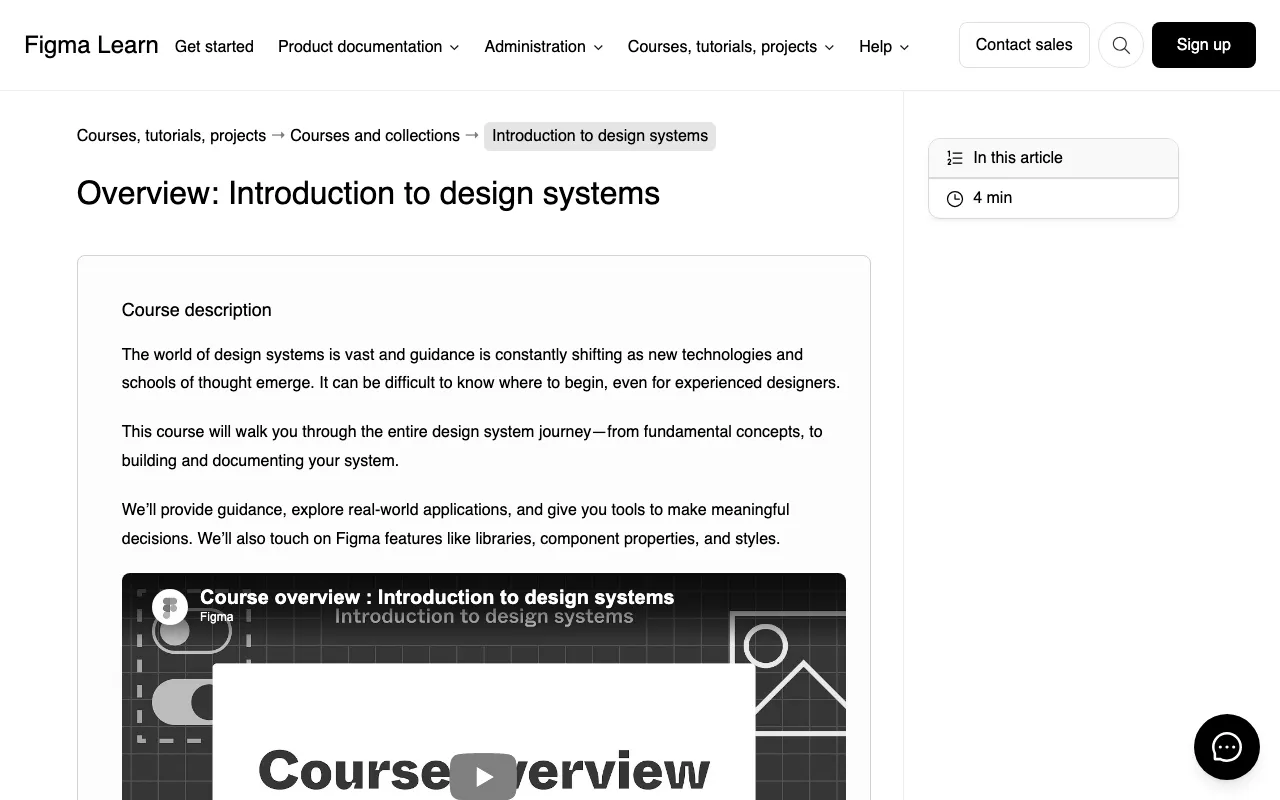Open Courses, tutorials, projects breadcrumb
This screenshot has width=1280, height=800.
[x=171, y=136]
